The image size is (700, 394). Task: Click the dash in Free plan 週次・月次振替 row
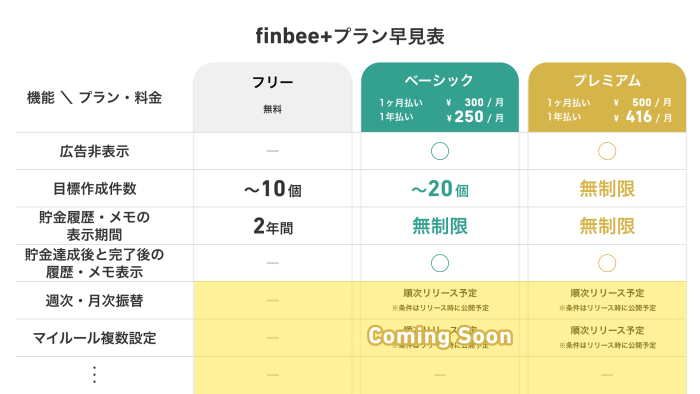(272, 300)
